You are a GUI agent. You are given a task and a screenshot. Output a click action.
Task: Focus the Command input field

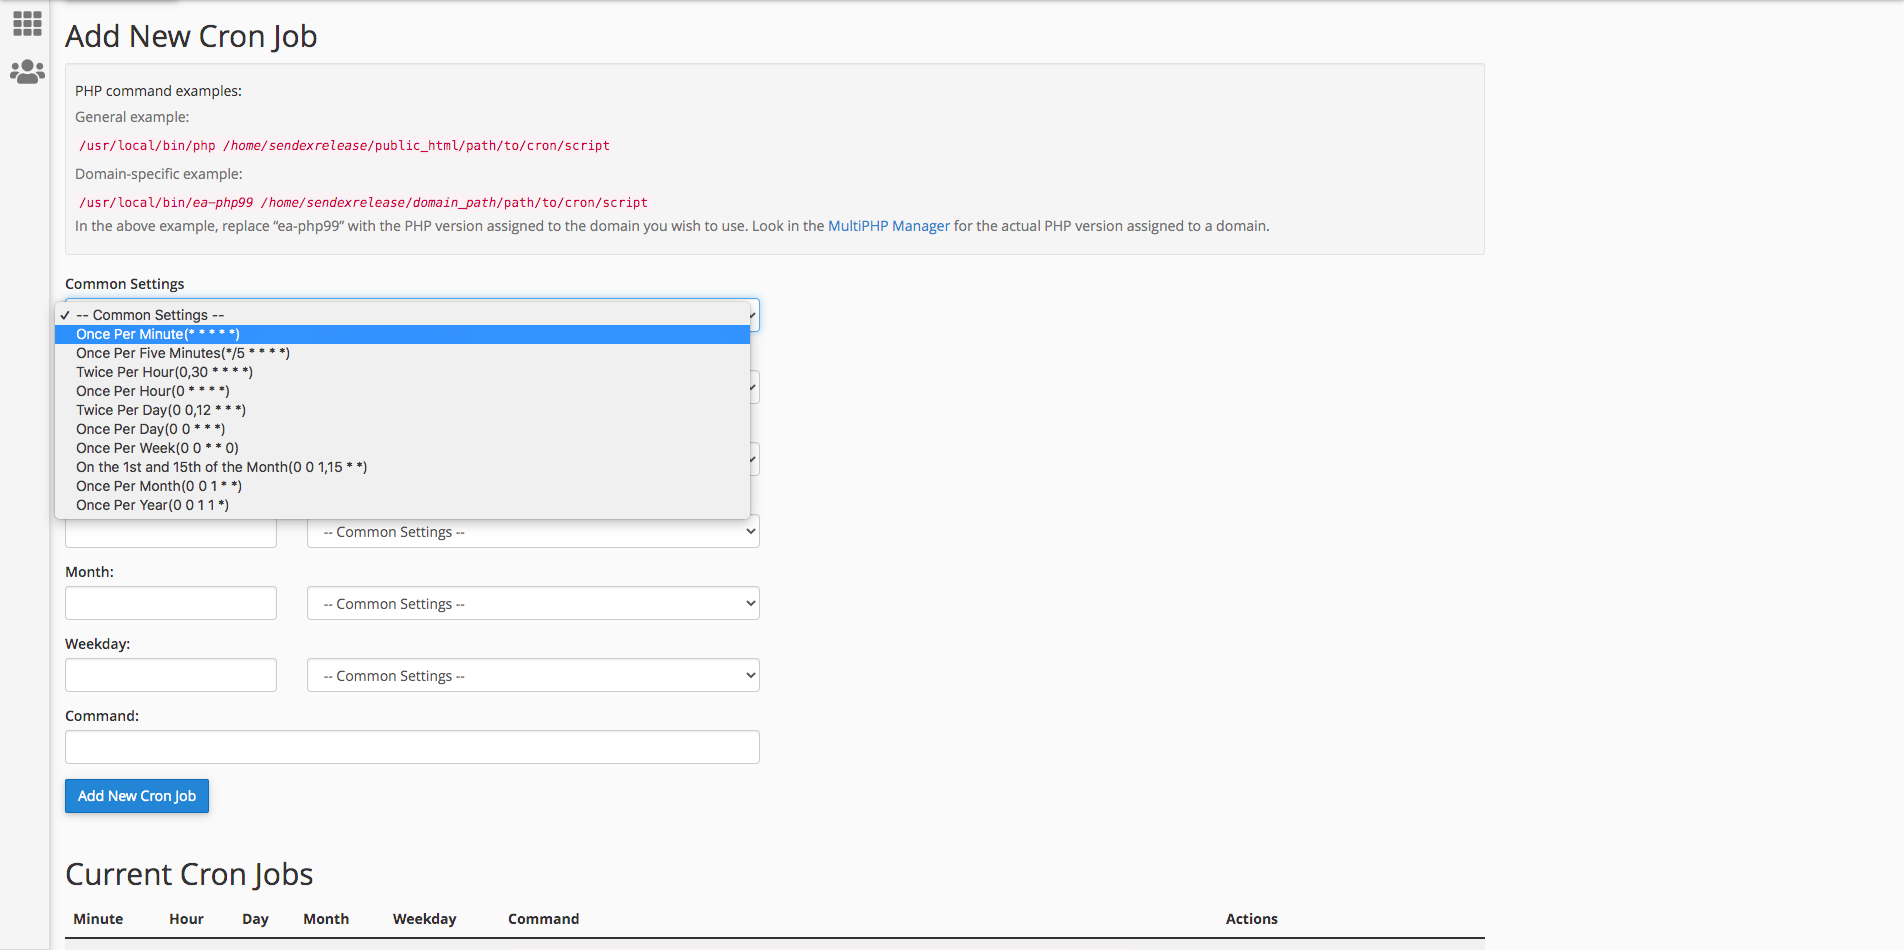point(412,747)
